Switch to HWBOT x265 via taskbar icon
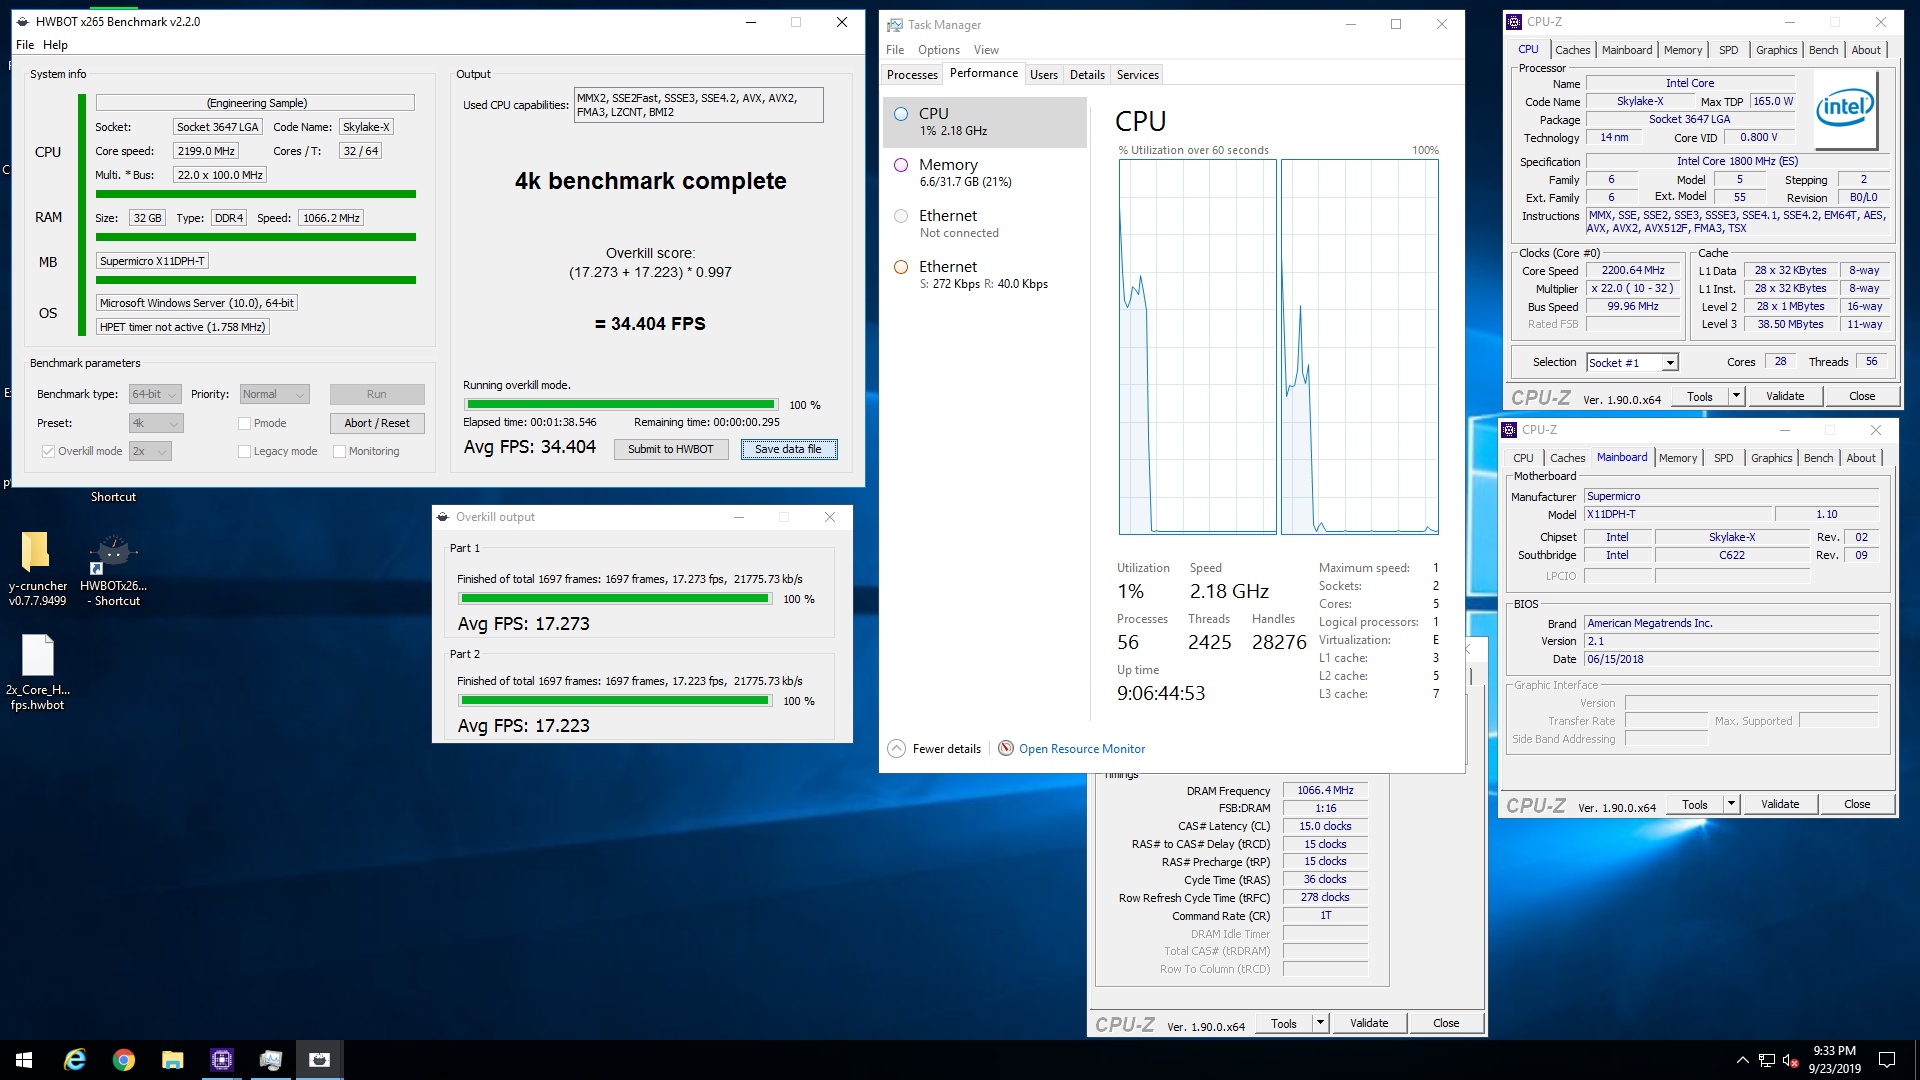Screen dimensions: 1920x1080 (319, 1060)
